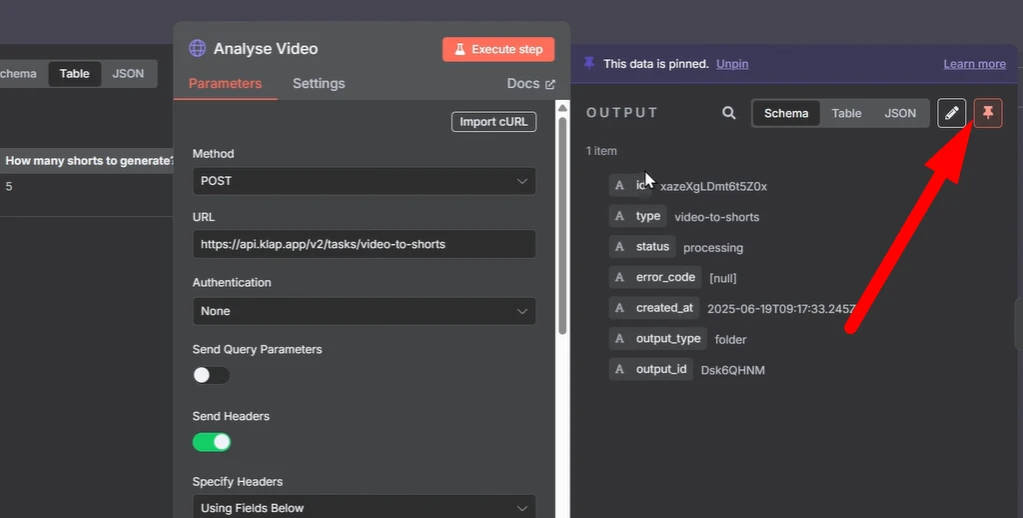This screenshot has width=1023, height=518.
Task: Click the Execute step button
Action: [x=498, y=50]
